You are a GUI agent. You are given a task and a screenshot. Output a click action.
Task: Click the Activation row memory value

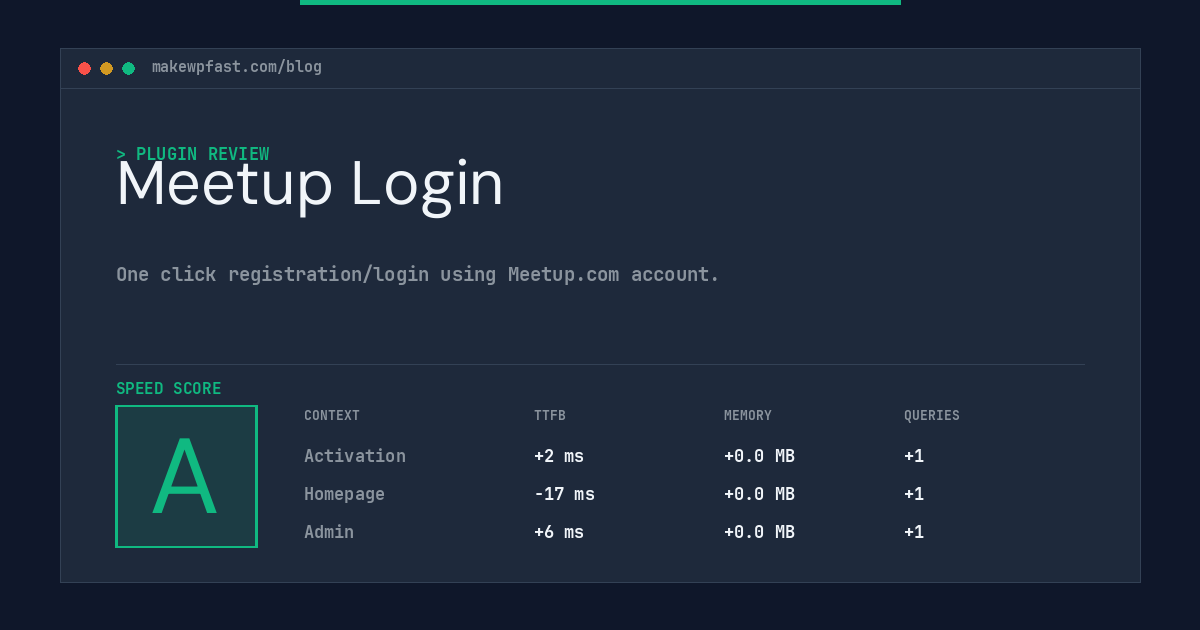point(759,456)
